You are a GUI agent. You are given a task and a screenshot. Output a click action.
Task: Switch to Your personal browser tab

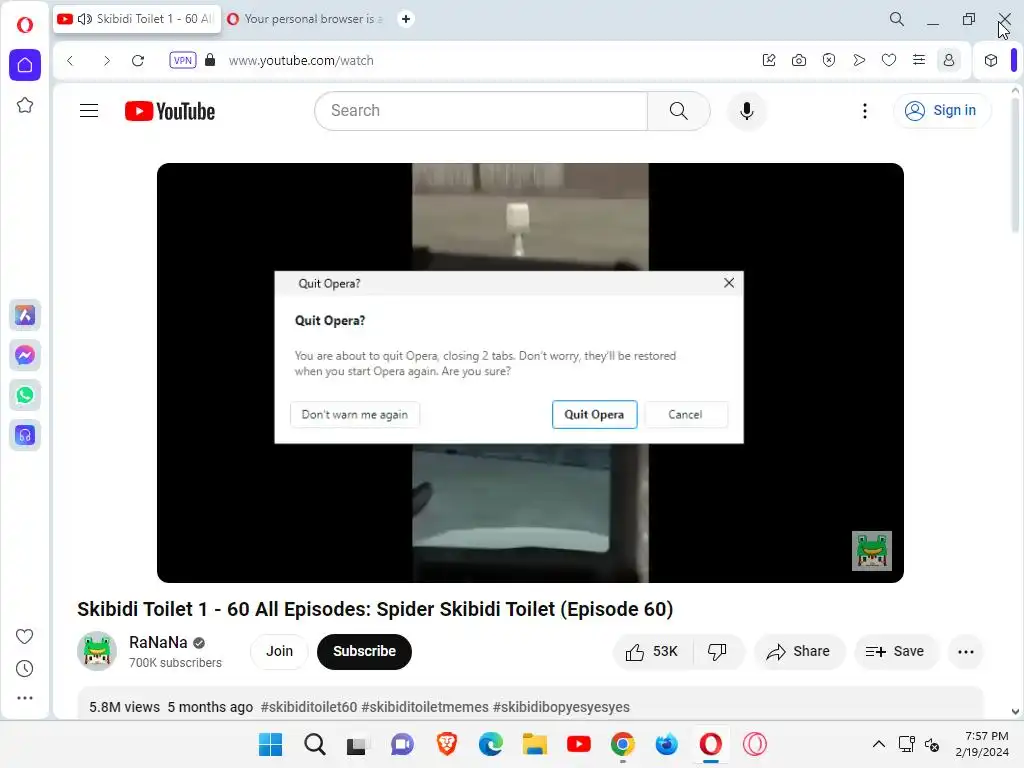pyautogui.click(x=307, y=19)
